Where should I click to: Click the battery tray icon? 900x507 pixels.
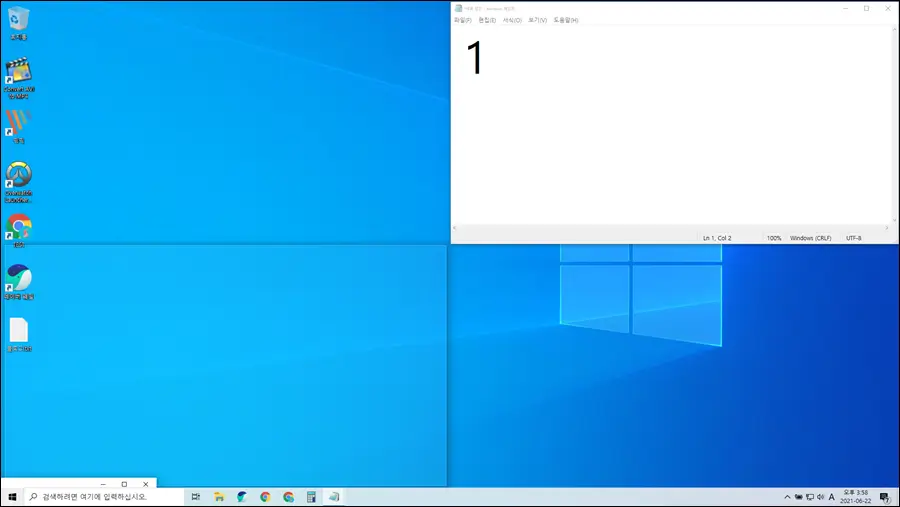point(798,497)
